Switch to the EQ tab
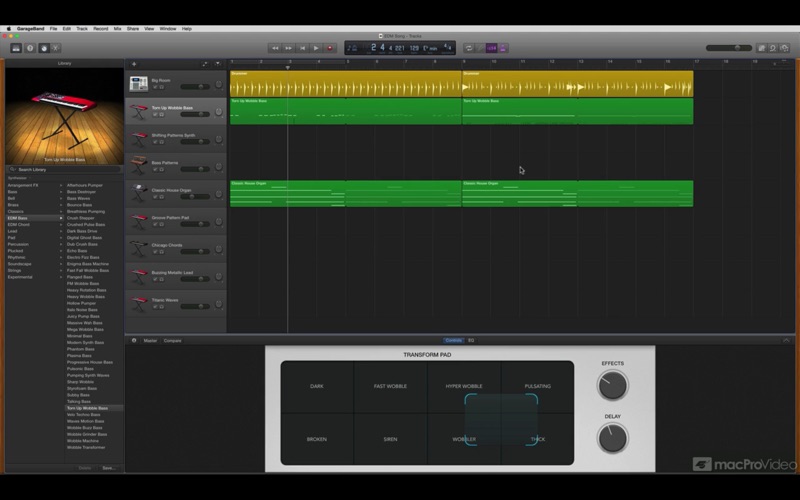Screen dimensions: 800x500 tap(471, 340)
